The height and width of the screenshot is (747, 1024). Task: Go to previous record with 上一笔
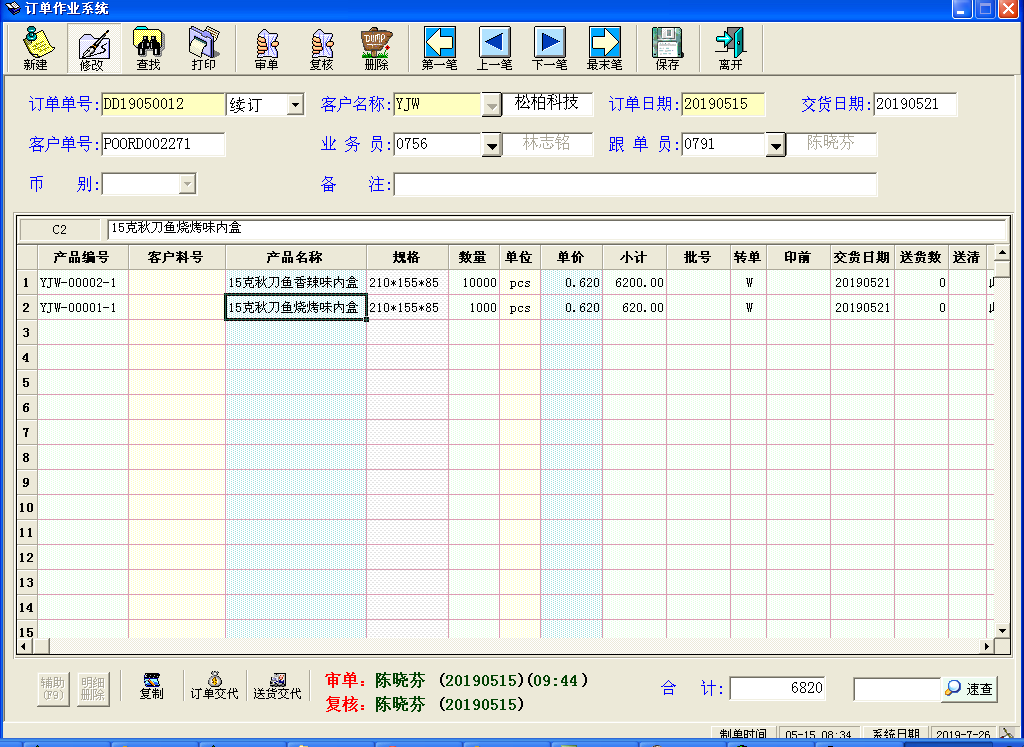[494, 48]
